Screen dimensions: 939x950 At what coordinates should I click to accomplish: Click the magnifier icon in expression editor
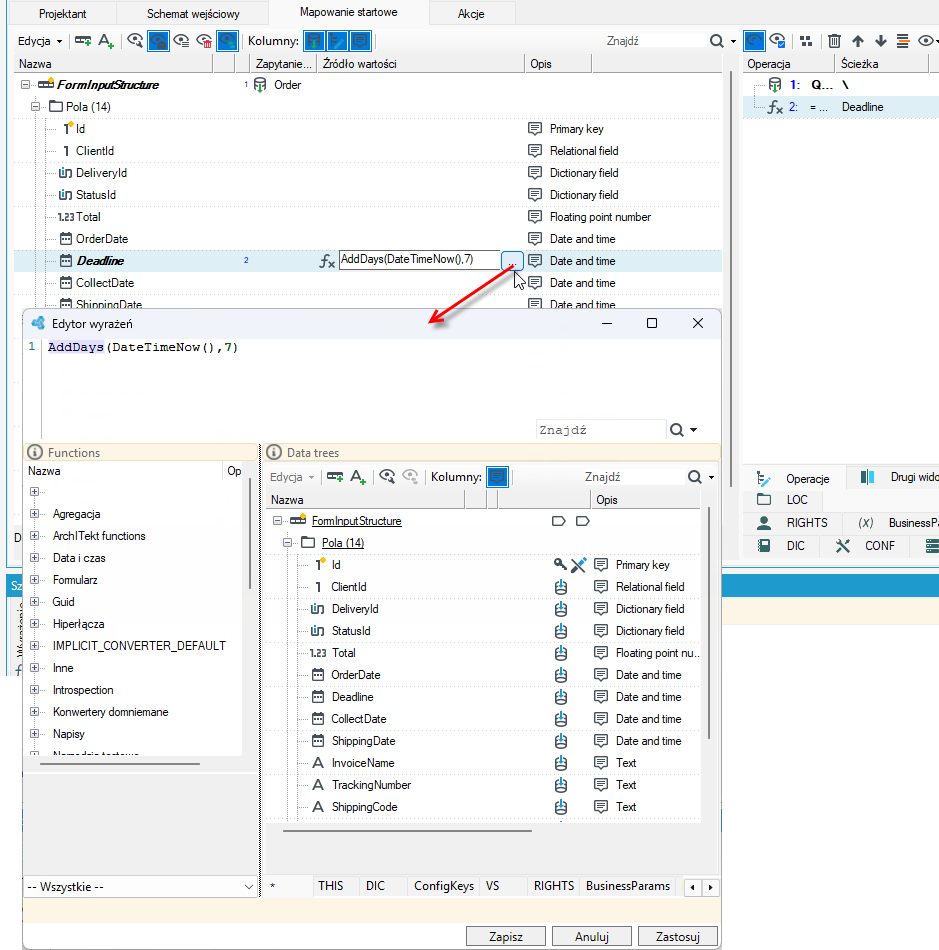tap(677, 430)
